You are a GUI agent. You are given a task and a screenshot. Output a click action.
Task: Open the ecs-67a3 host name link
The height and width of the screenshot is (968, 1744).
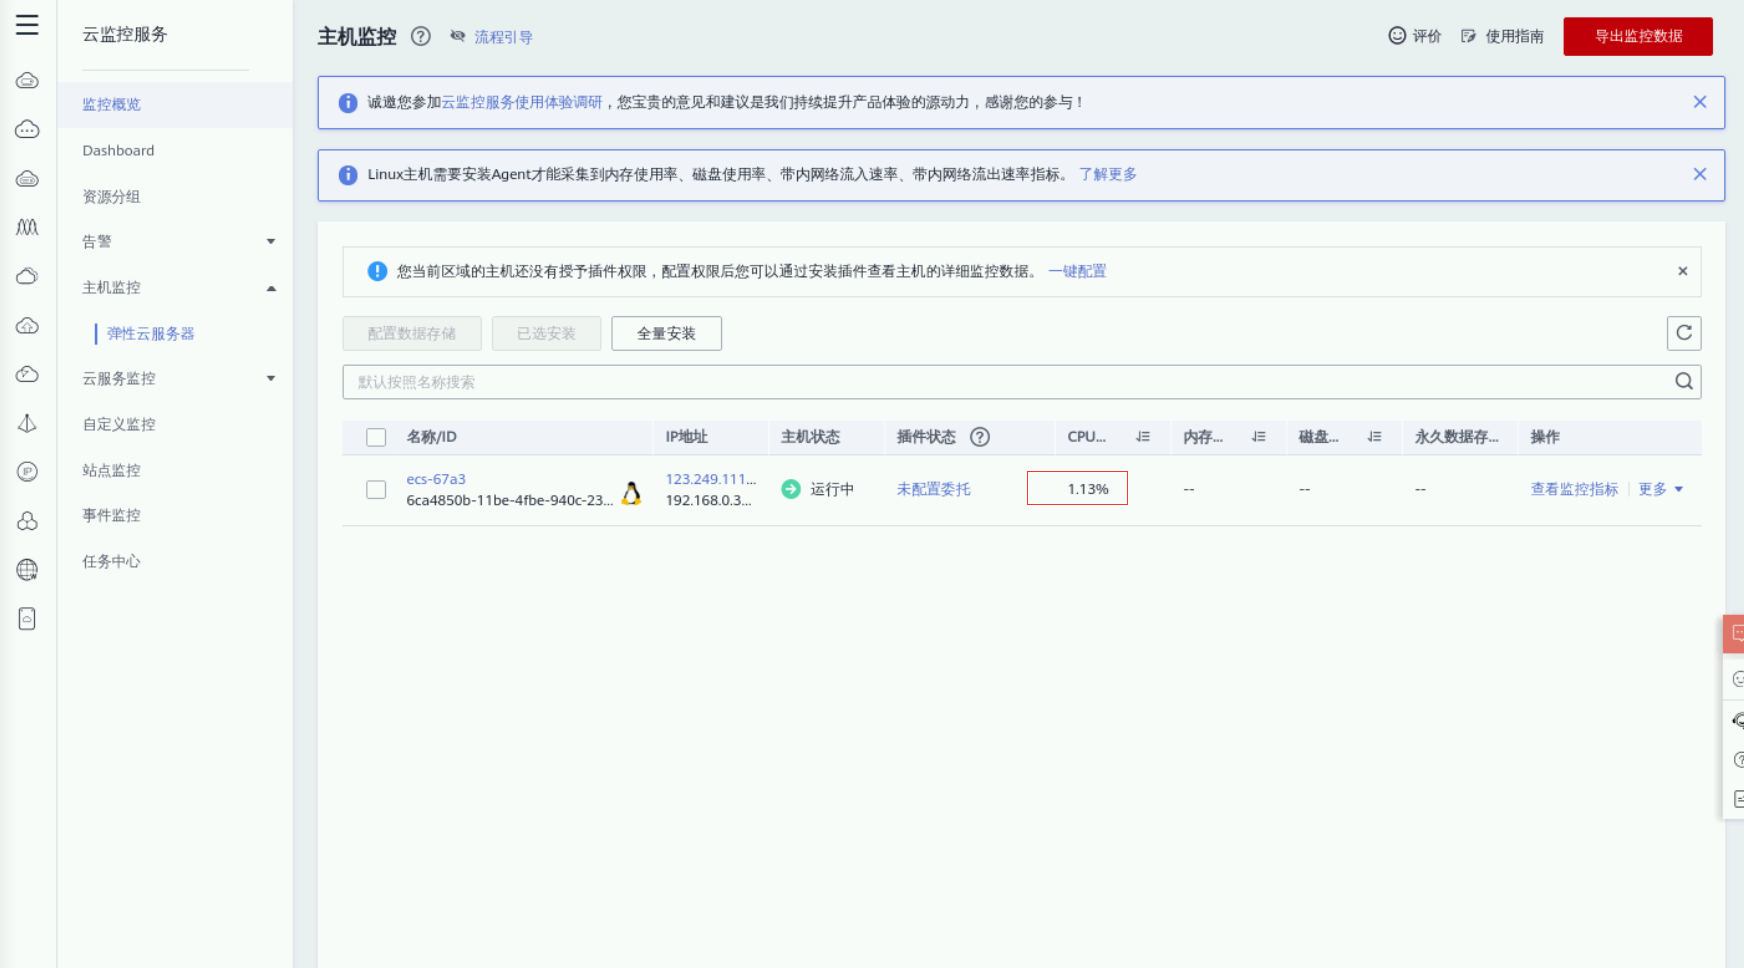tap(436, 479)
